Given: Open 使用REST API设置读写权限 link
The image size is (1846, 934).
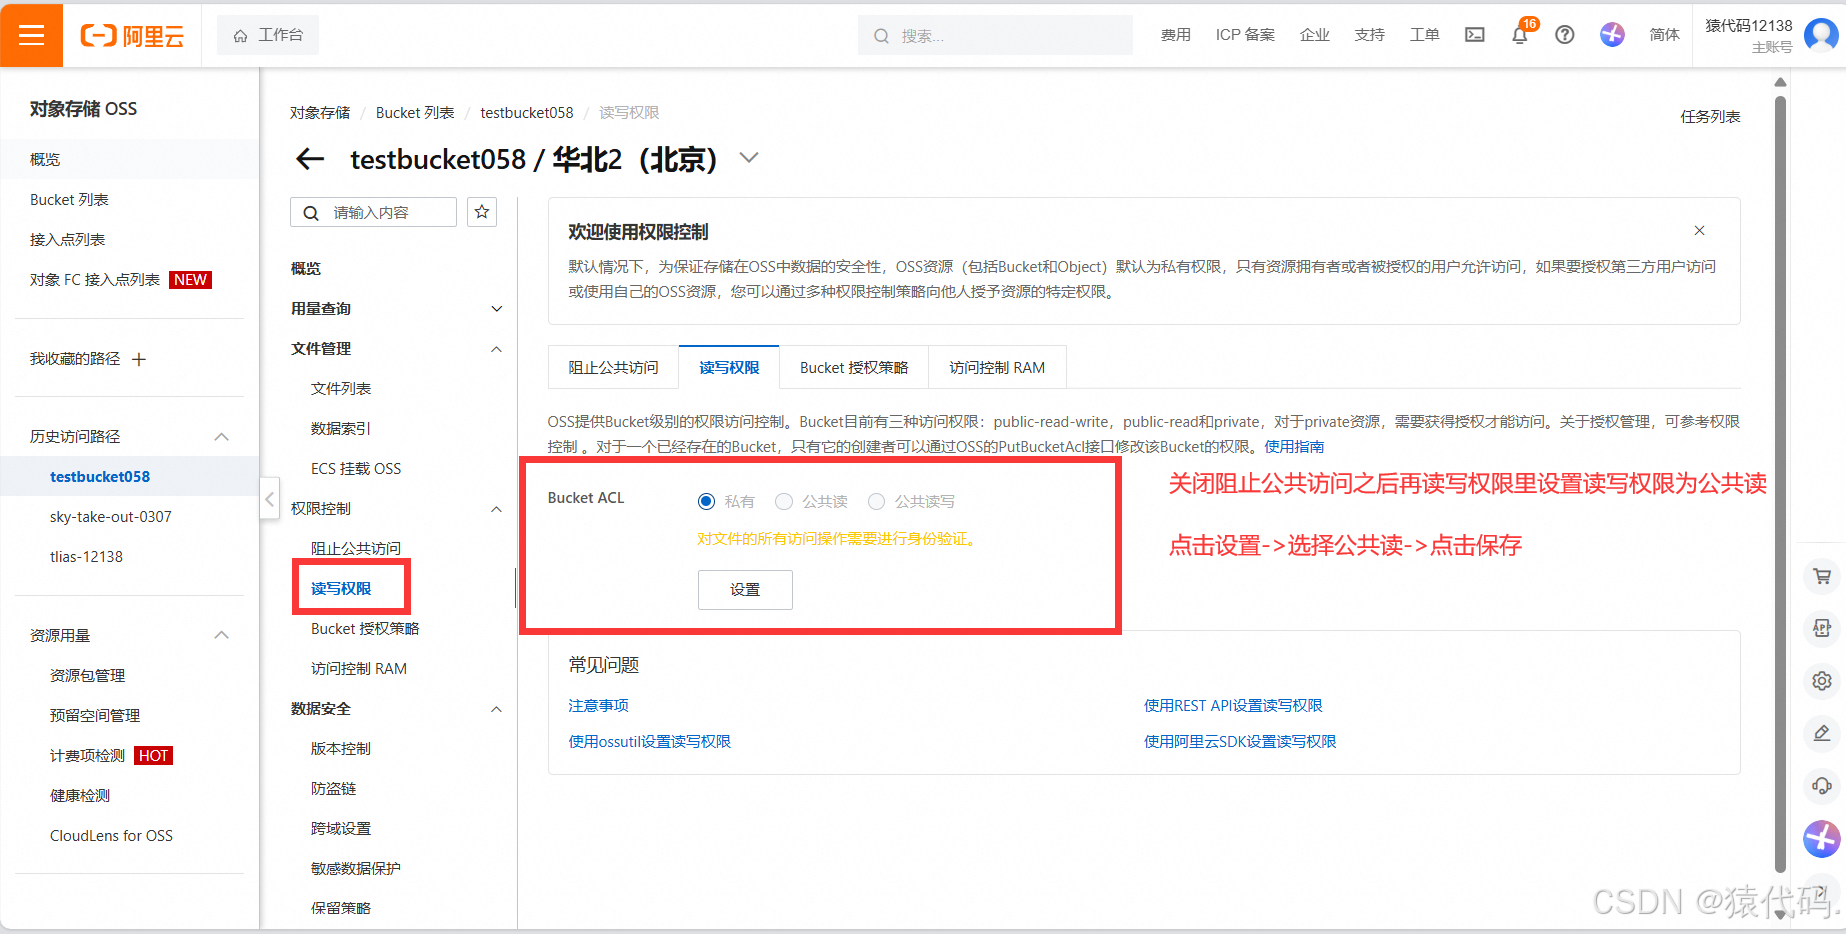Looking at the screenshot, I should tap(1233, 706).
